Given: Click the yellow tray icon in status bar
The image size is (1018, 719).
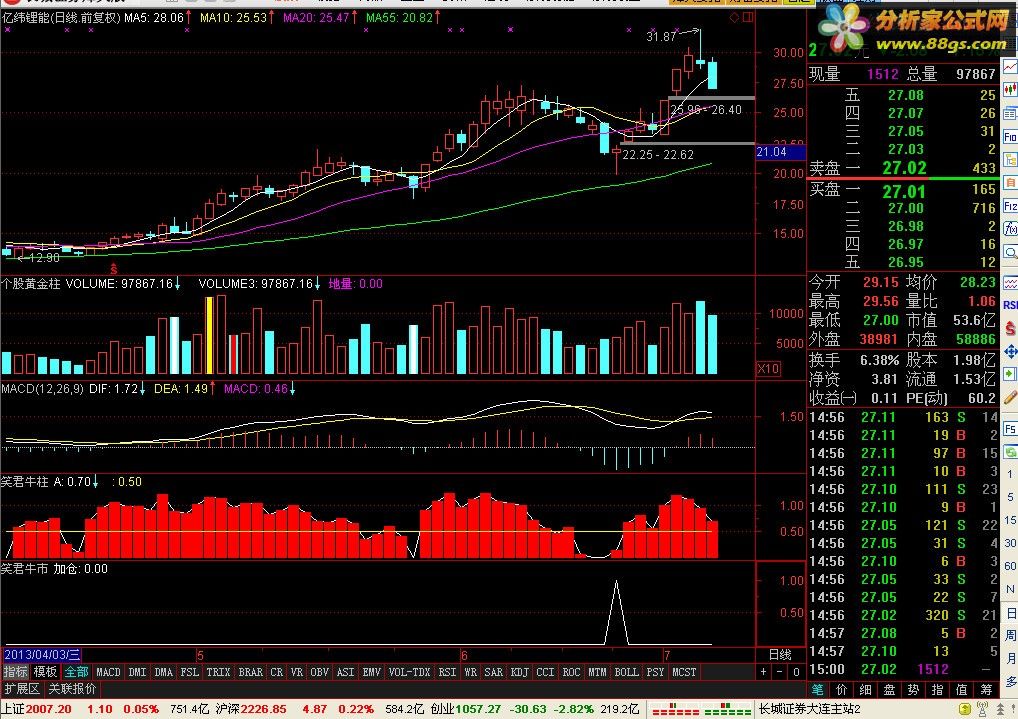Looking at the screenshot, I should point(965,709).
